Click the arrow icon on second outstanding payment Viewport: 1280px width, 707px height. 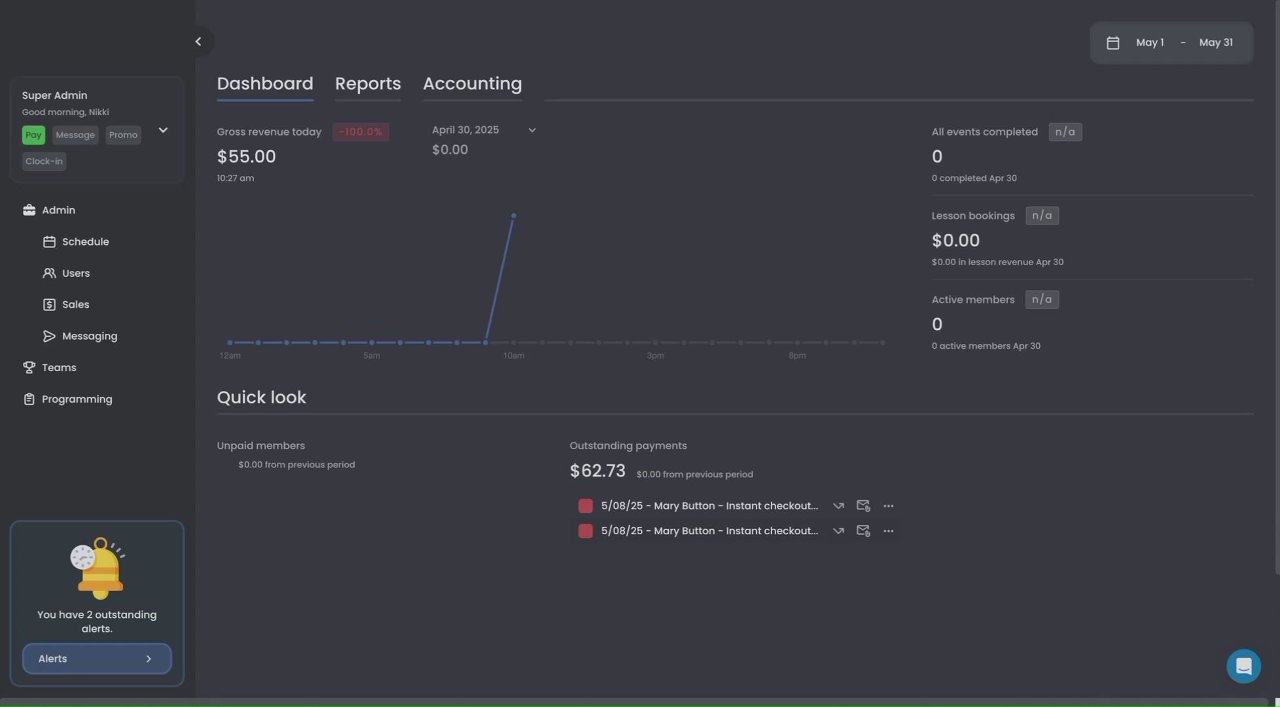click(x=838, y=531)
